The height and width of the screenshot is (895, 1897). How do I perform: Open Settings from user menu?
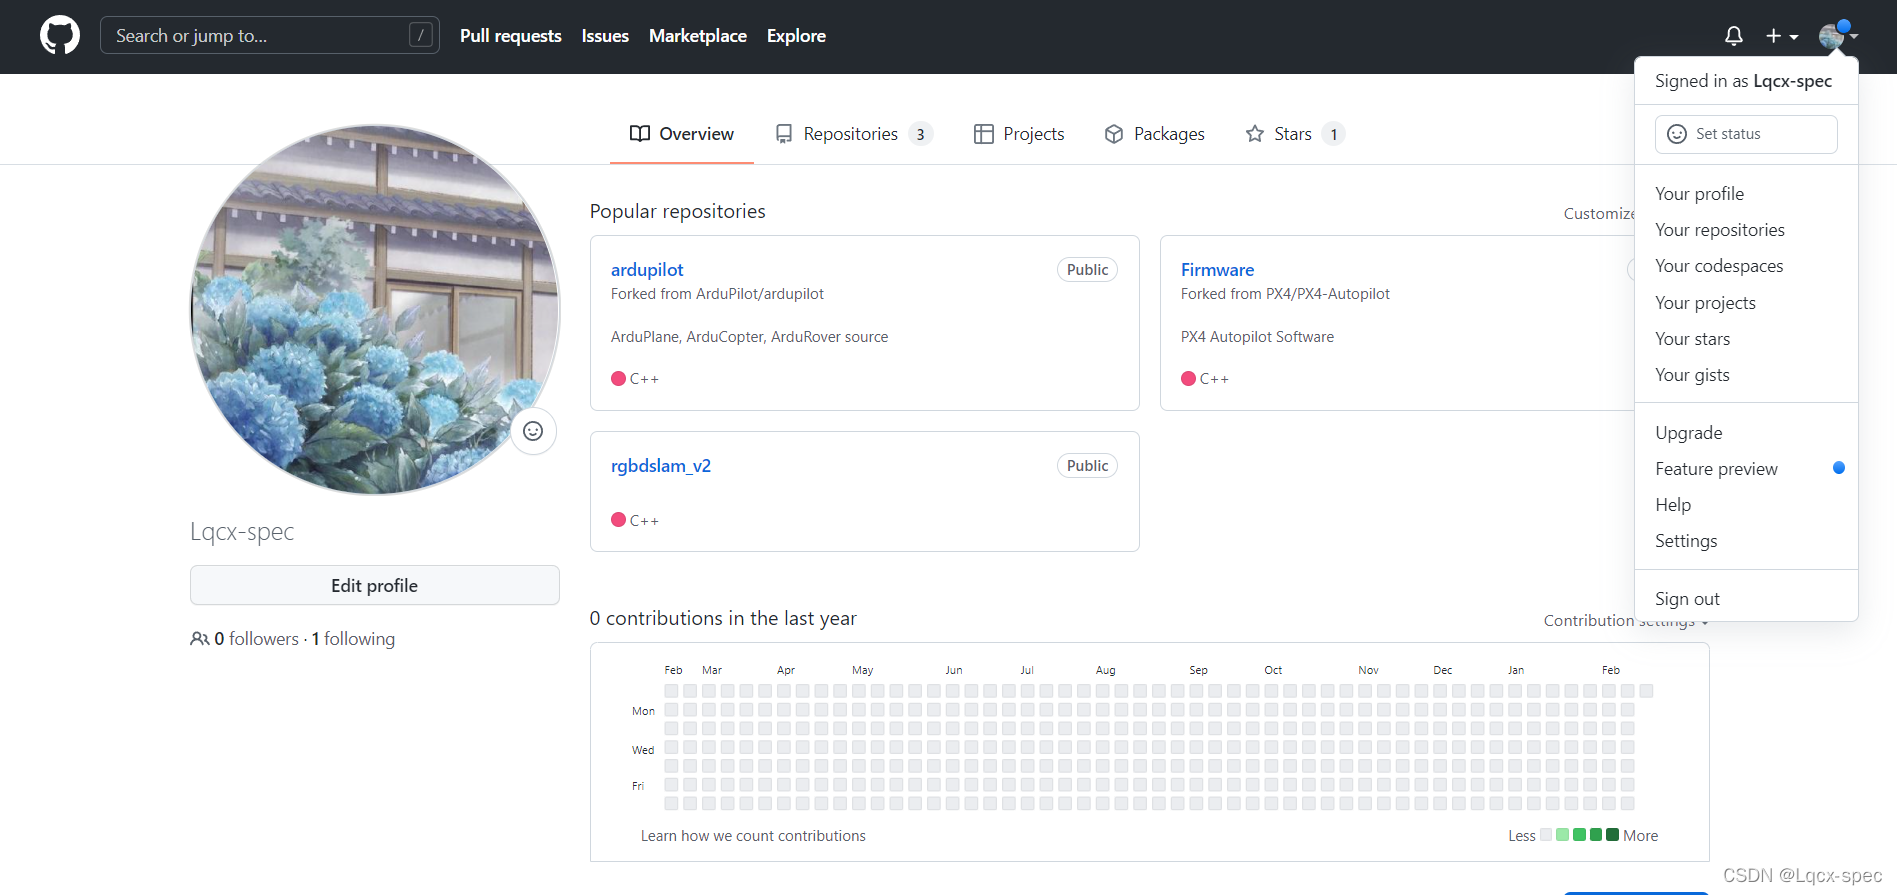1746,541
